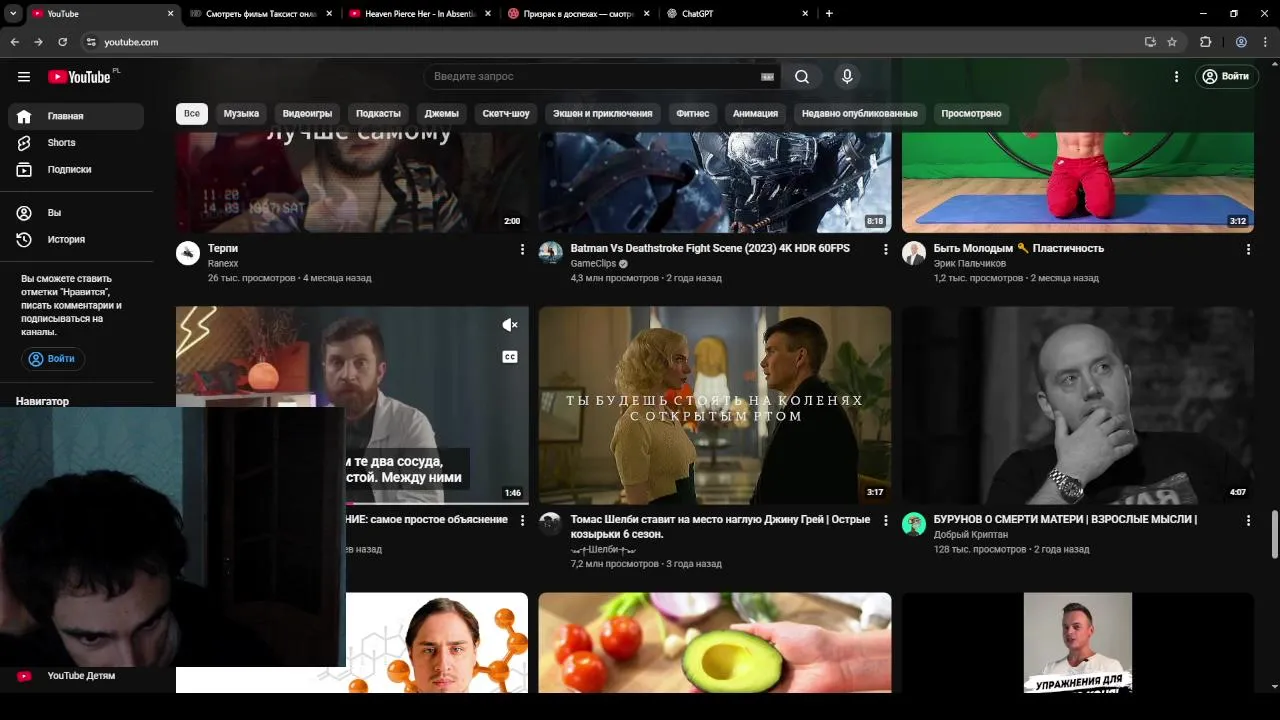The width and height of the screenshot is (1280, 720).
Task: Open Эрик Пальчиков channel avatar
Action: pyautogui.click(x=914, y=253)
